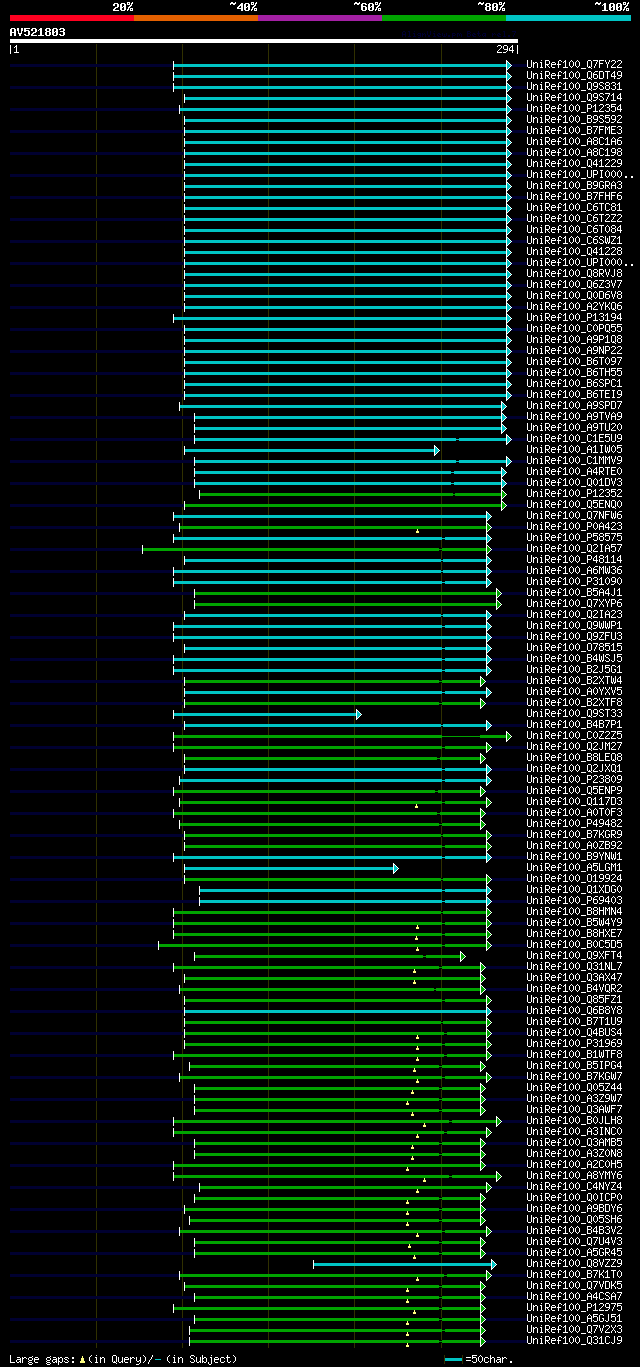The width and height of the screenshot is (640, 1367).
Task: Select hit UniRef100_B7FME3
Action: click(x=574, y=130)
